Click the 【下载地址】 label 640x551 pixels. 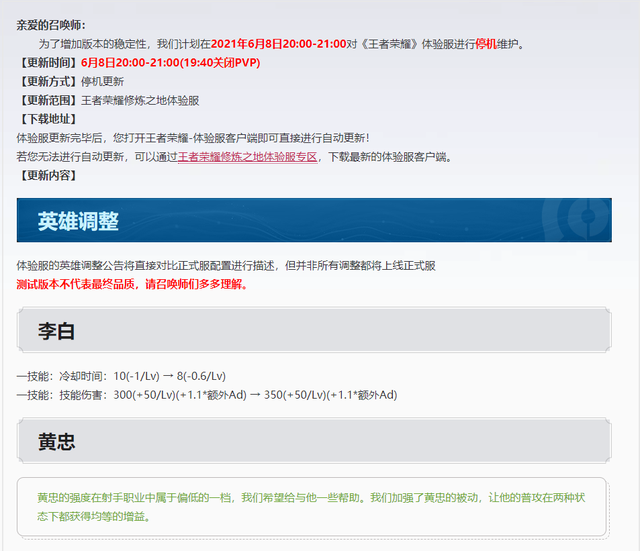pyautogui.click(x=48, y=119)
